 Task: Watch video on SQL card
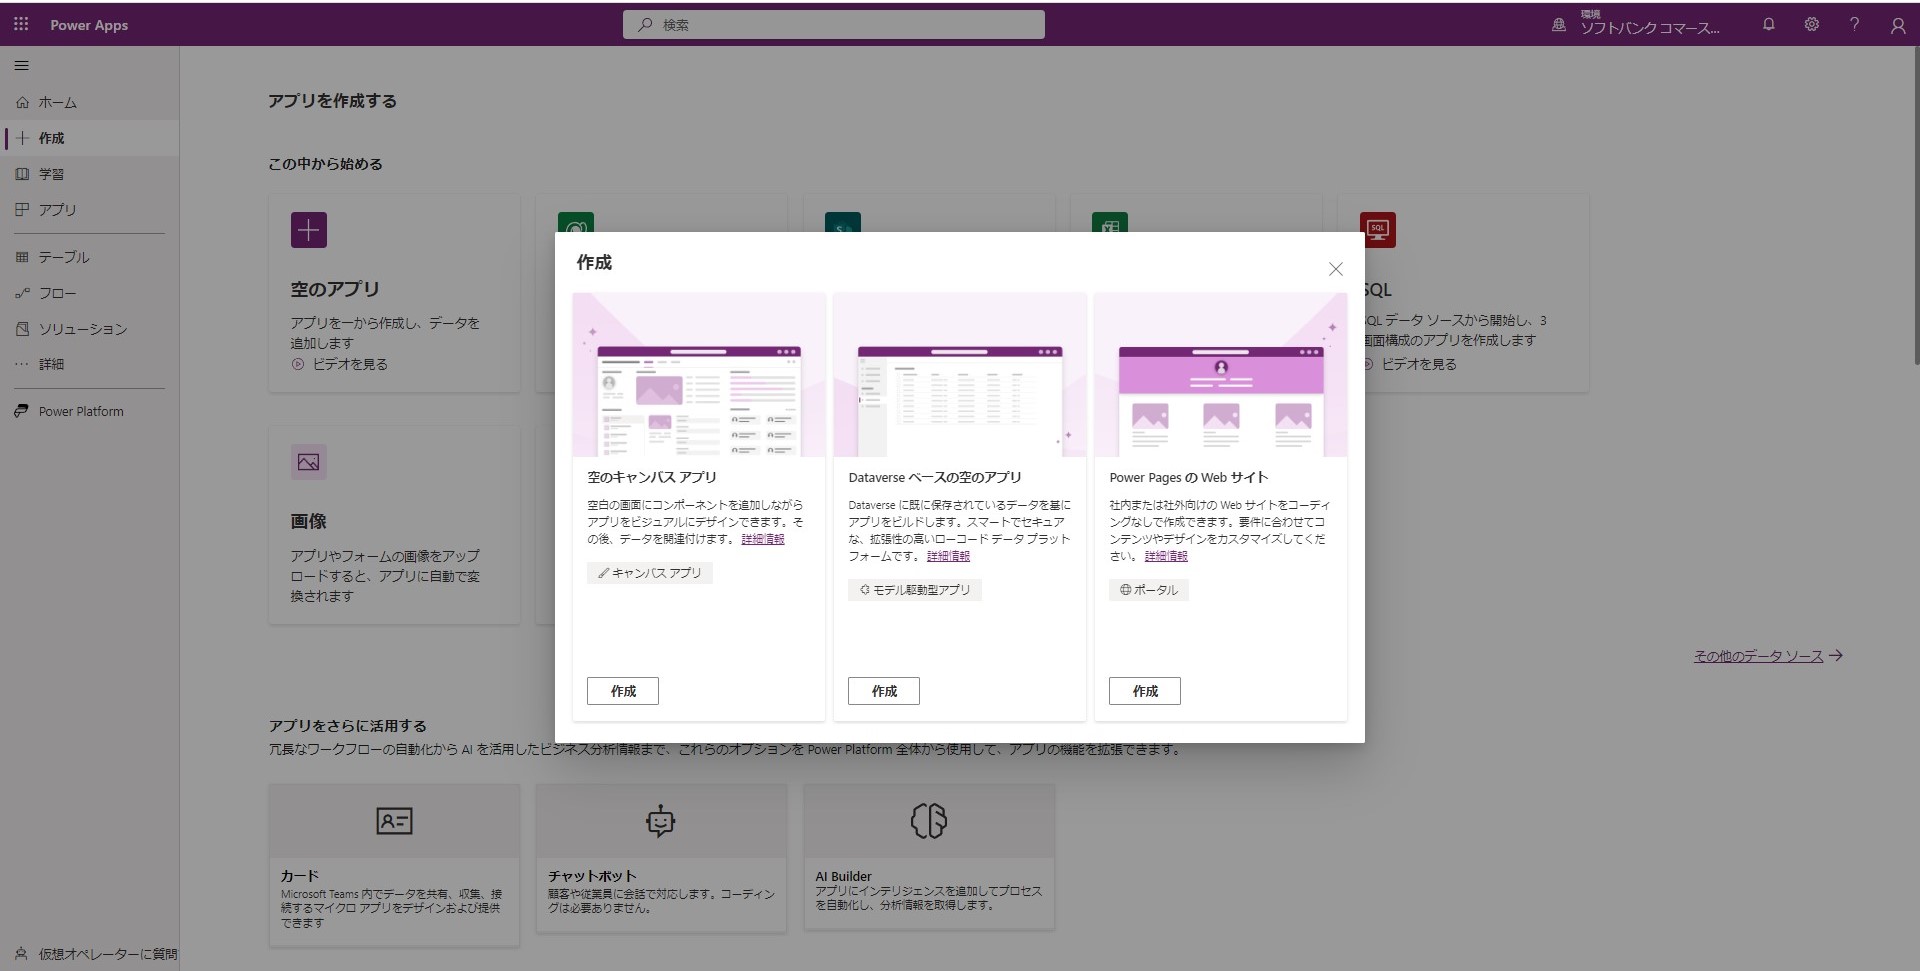[x=1410, y=364]
